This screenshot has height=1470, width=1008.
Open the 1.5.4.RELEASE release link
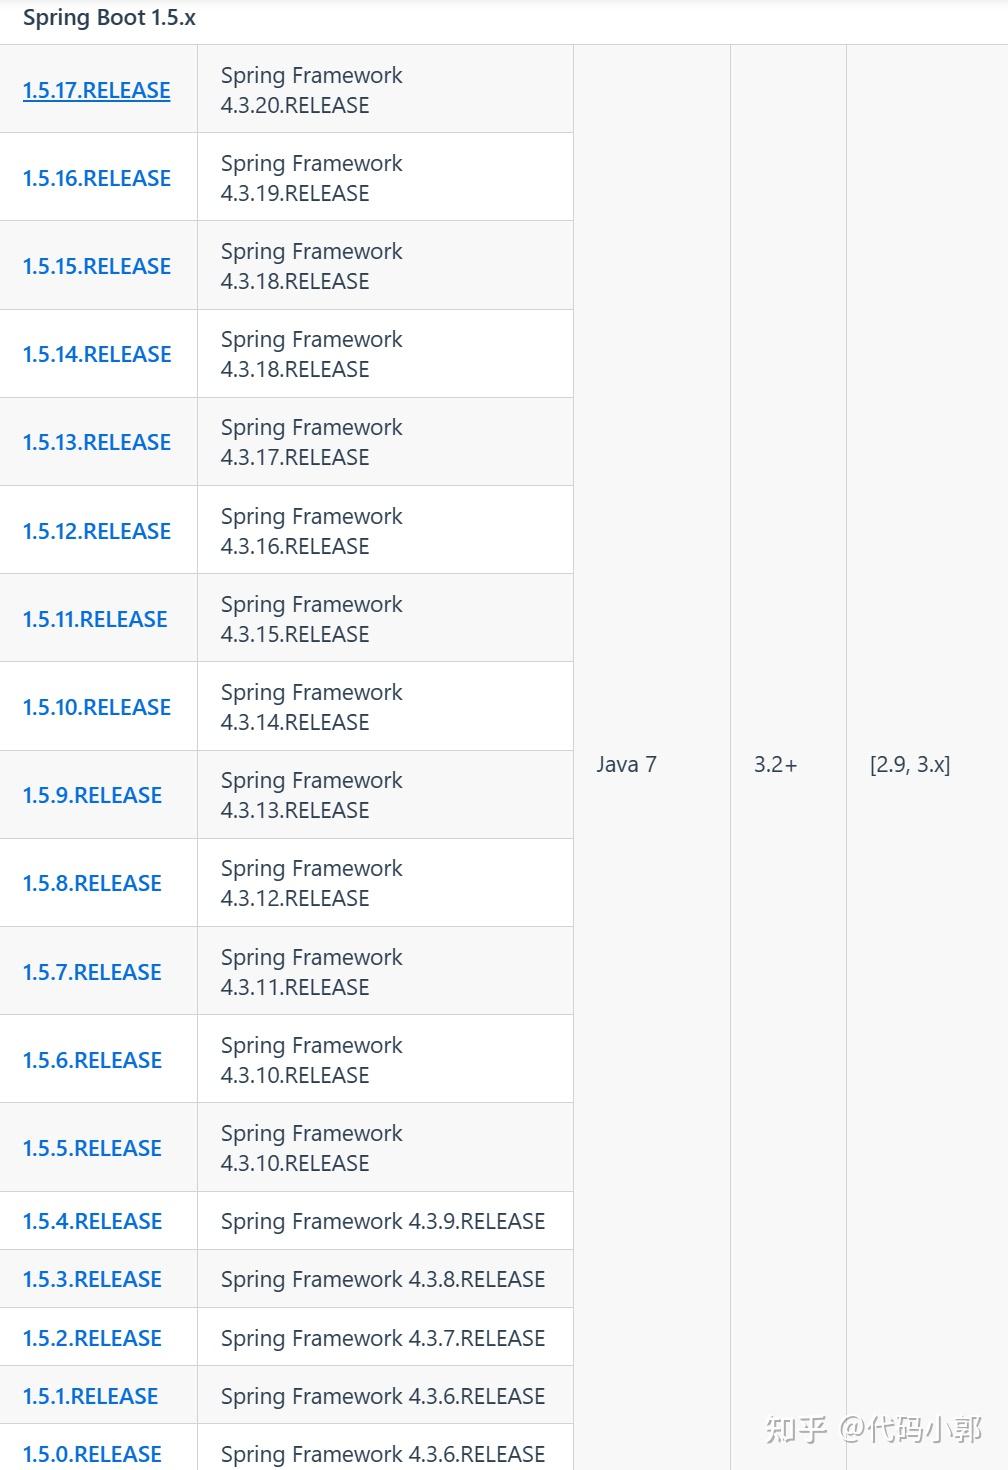pos(92,1221)
